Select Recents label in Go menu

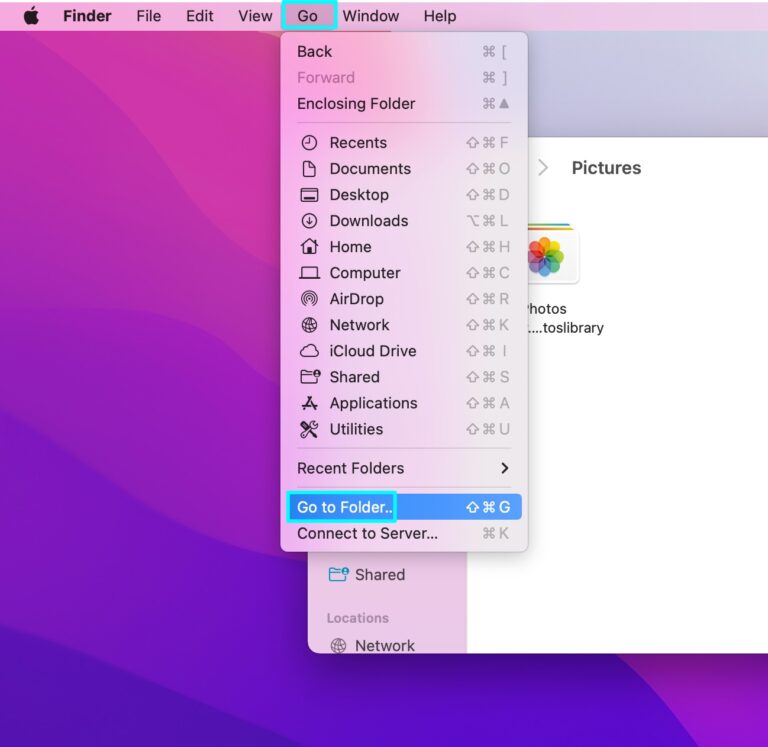(x=358, y=143)
